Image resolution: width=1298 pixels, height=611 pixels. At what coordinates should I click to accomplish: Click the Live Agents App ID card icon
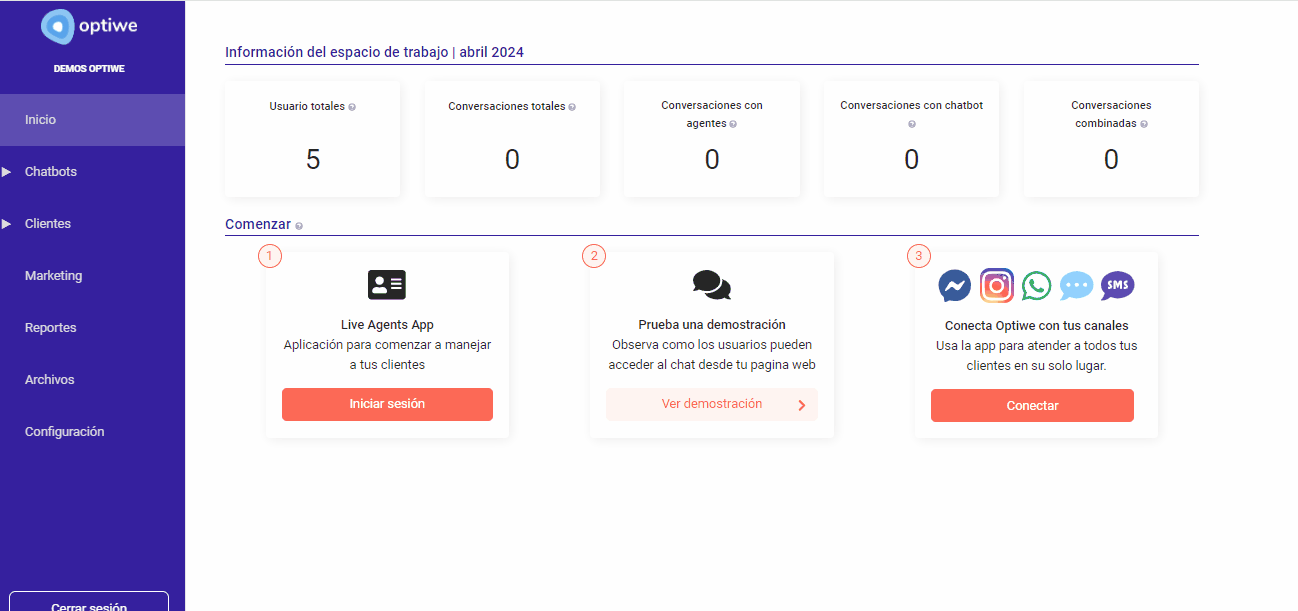click(x=387, y=285)
